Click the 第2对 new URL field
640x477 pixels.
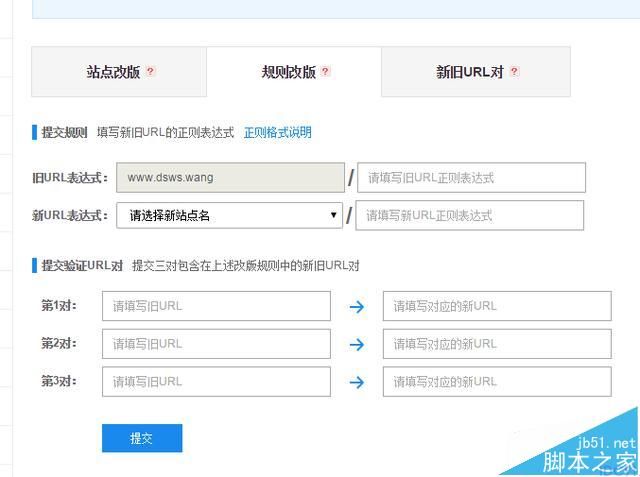(x=497, y=344)
